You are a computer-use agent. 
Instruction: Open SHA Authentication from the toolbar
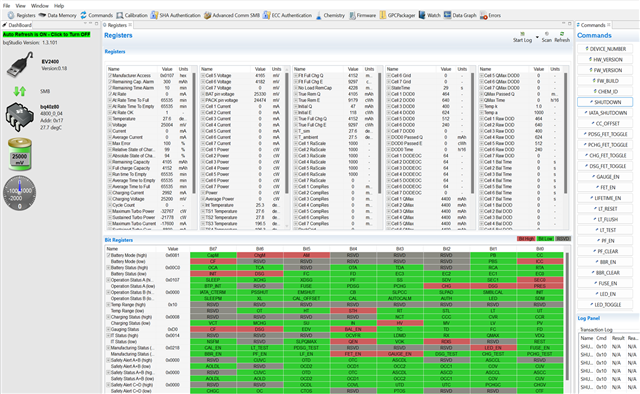click(176, 16)
